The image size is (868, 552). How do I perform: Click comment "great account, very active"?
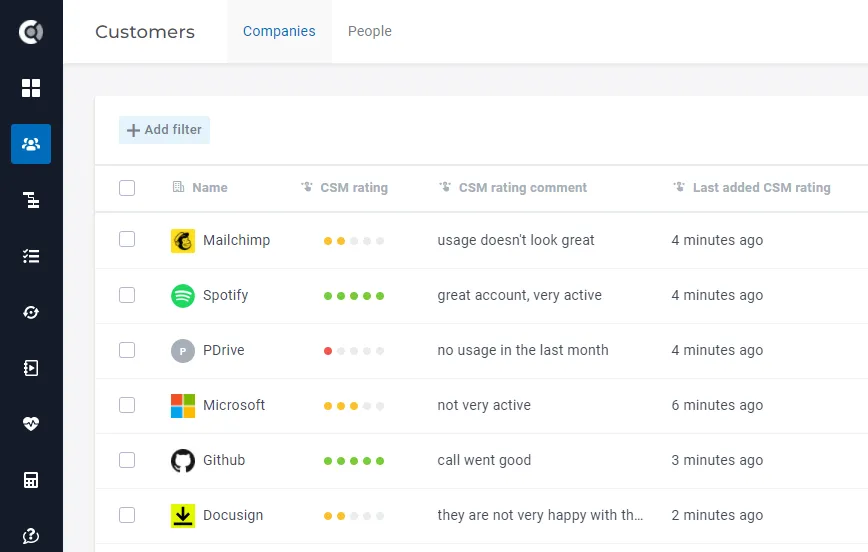(519, 295)
